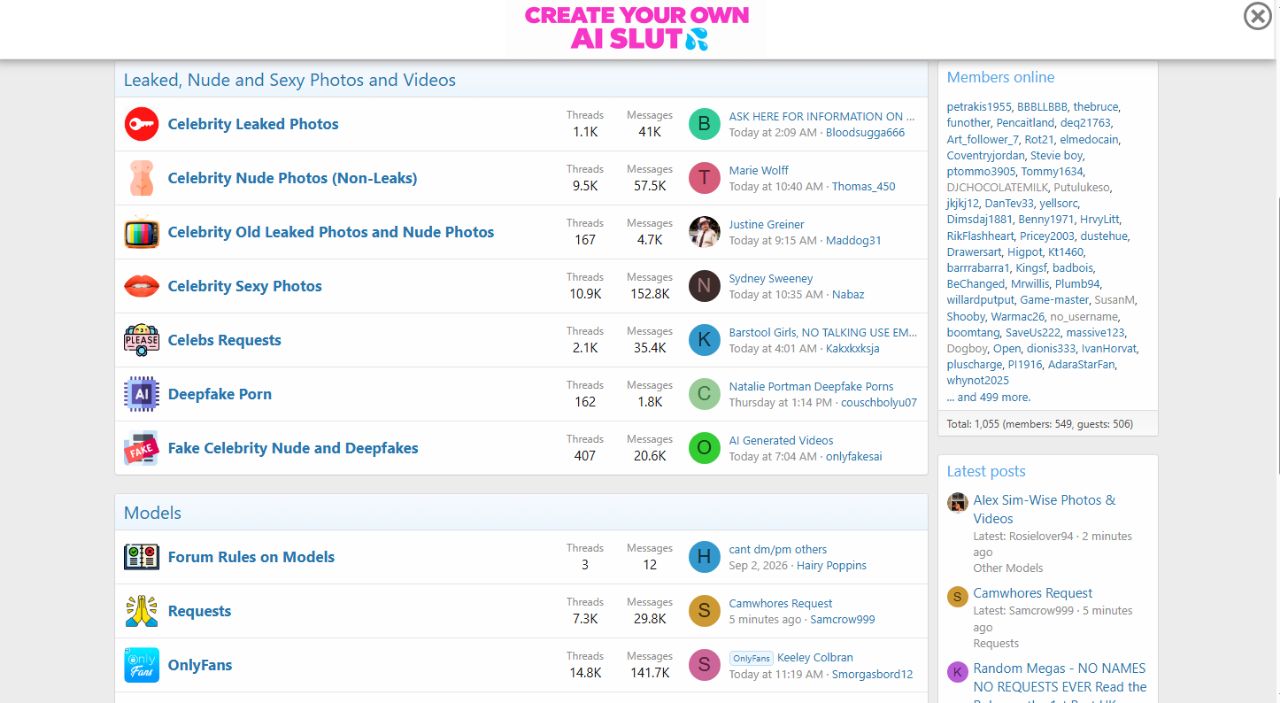Viewport: 1280px width, 703px height.
Task: Click the purple K avatar in Latest posts
Action: coord(957,672)
